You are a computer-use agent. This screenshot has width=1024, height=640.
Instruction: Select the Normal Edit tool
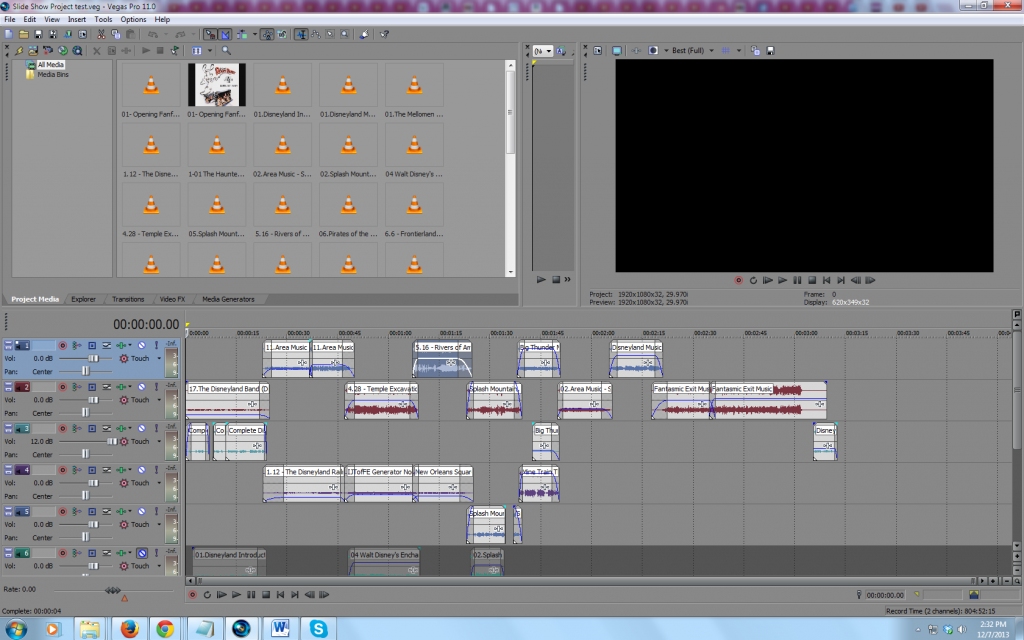pyautogui.click(x=301, y=34)
